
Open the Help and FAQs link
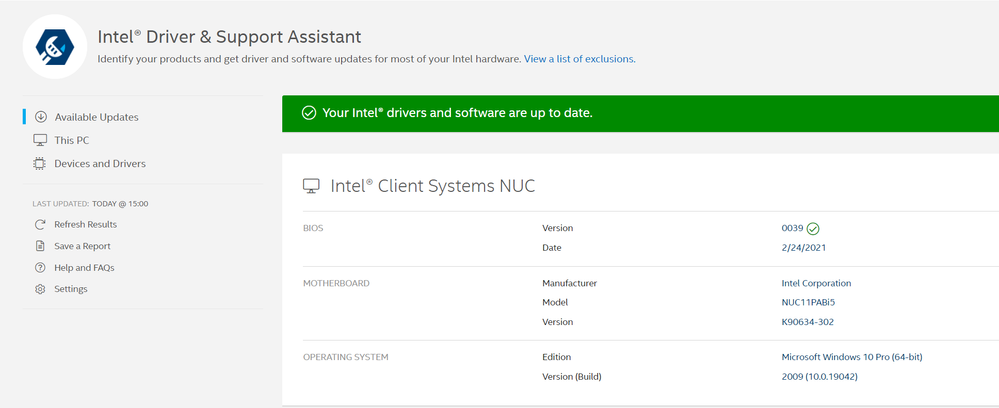pos(84,268)
